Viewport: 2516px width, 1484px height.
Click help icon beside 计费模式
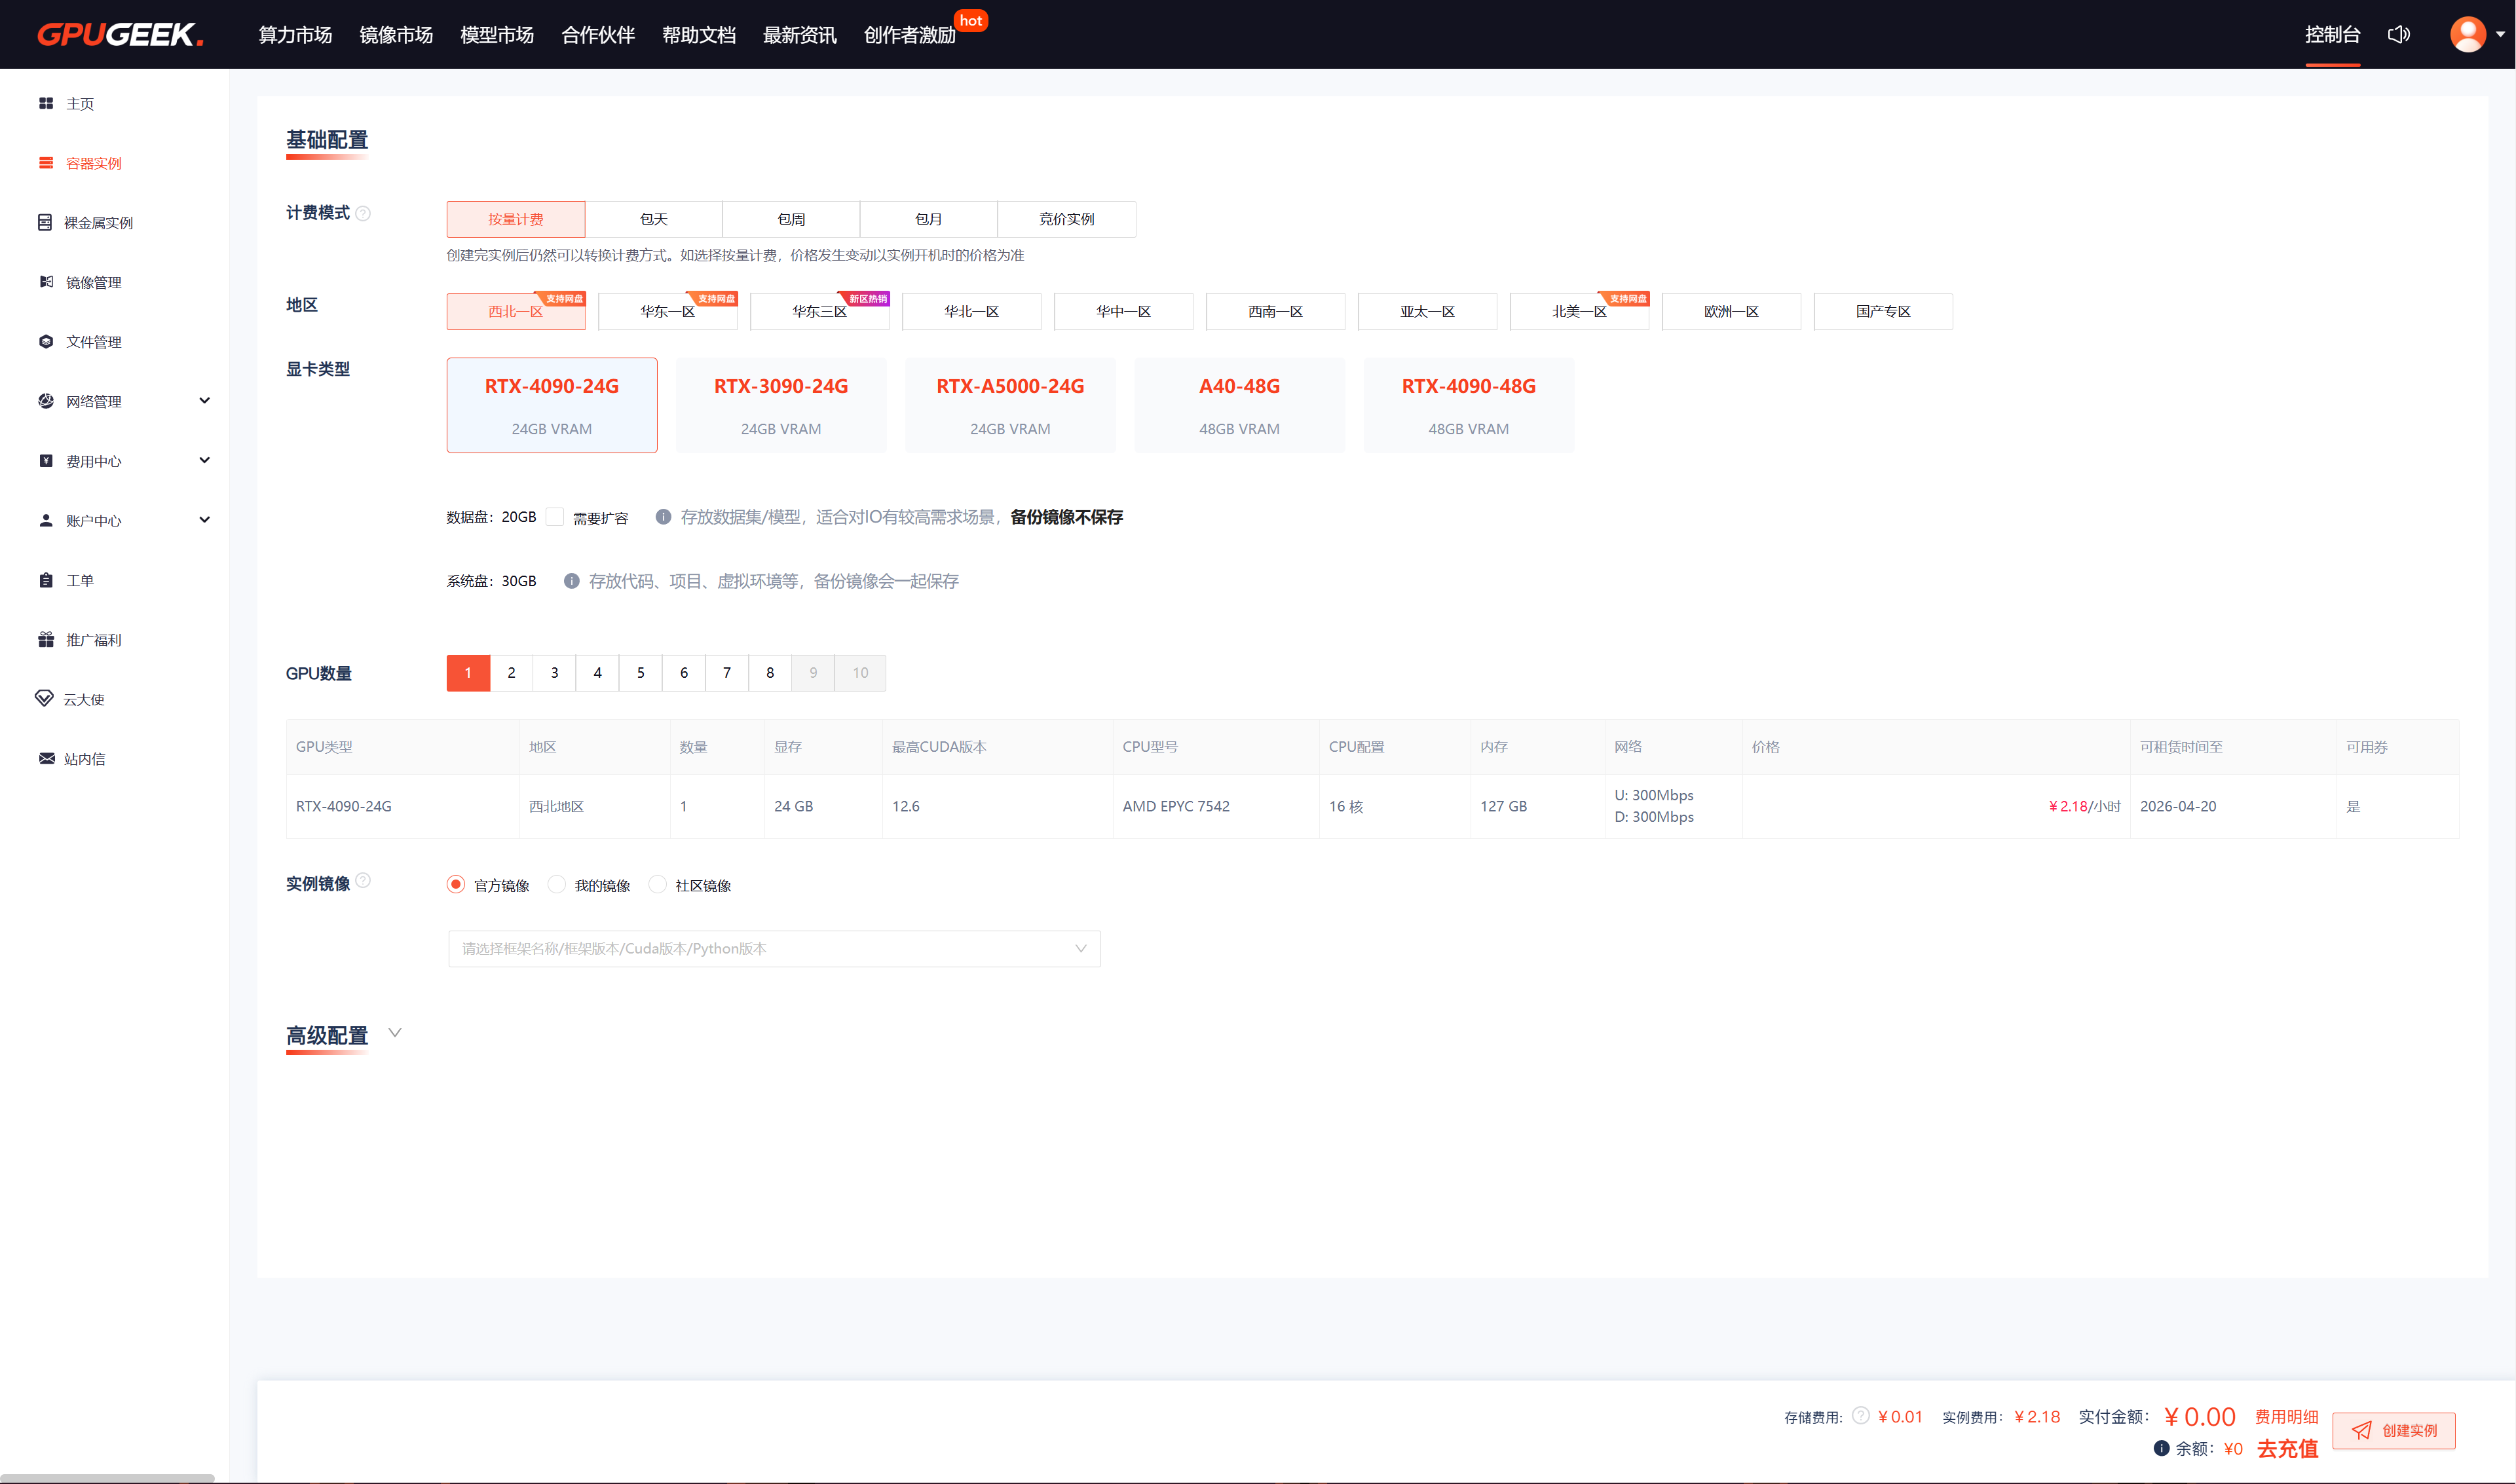click(x=364, y=213)
